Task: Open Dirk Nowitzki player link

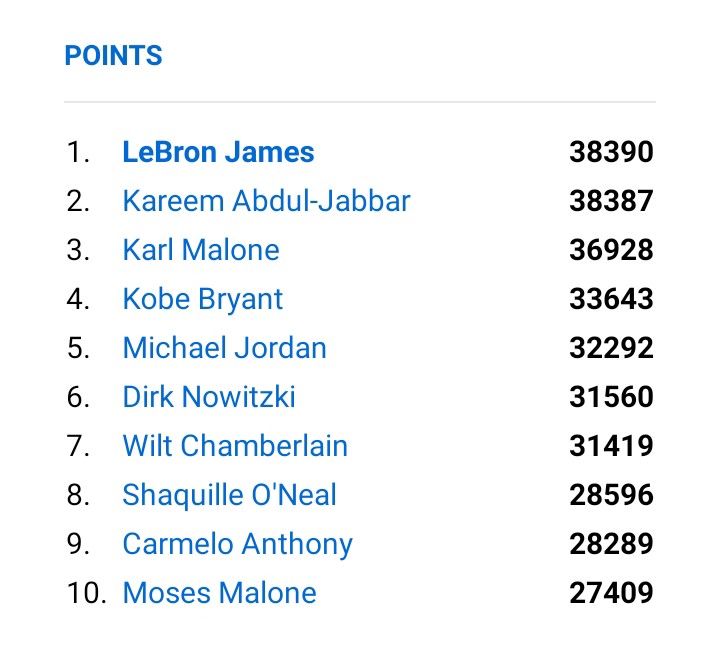Action: tap(209, 397)
